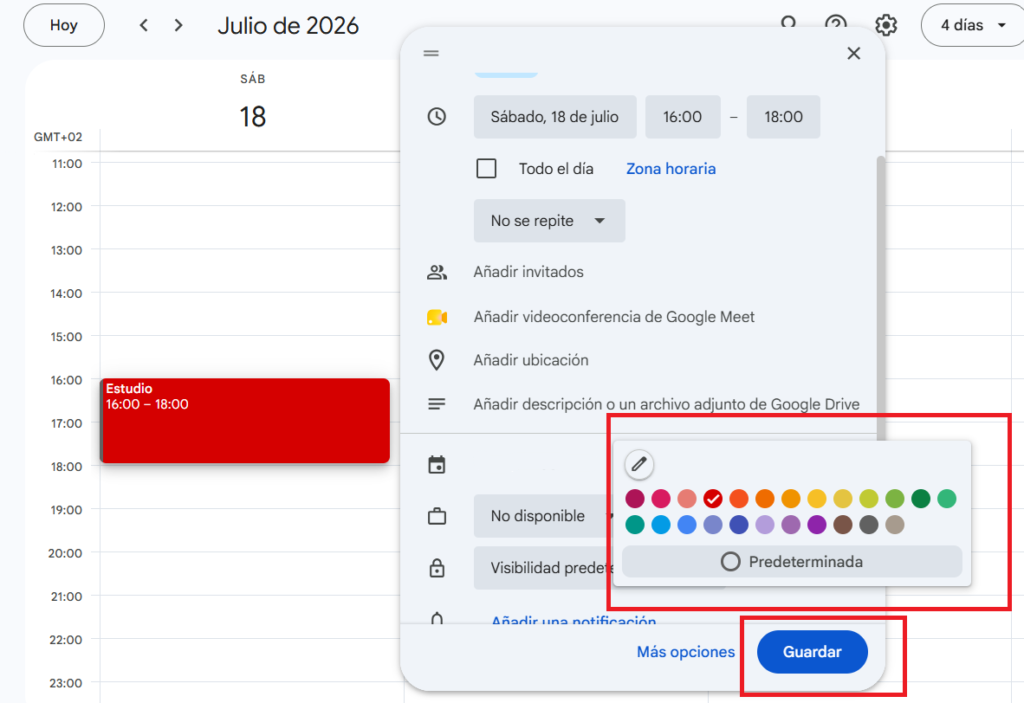Image resolution: width=1024 pixels, height=703 pixels.
Task: Pick the dark indigo blueberry color swatch
Action: (x=739, y=525)
